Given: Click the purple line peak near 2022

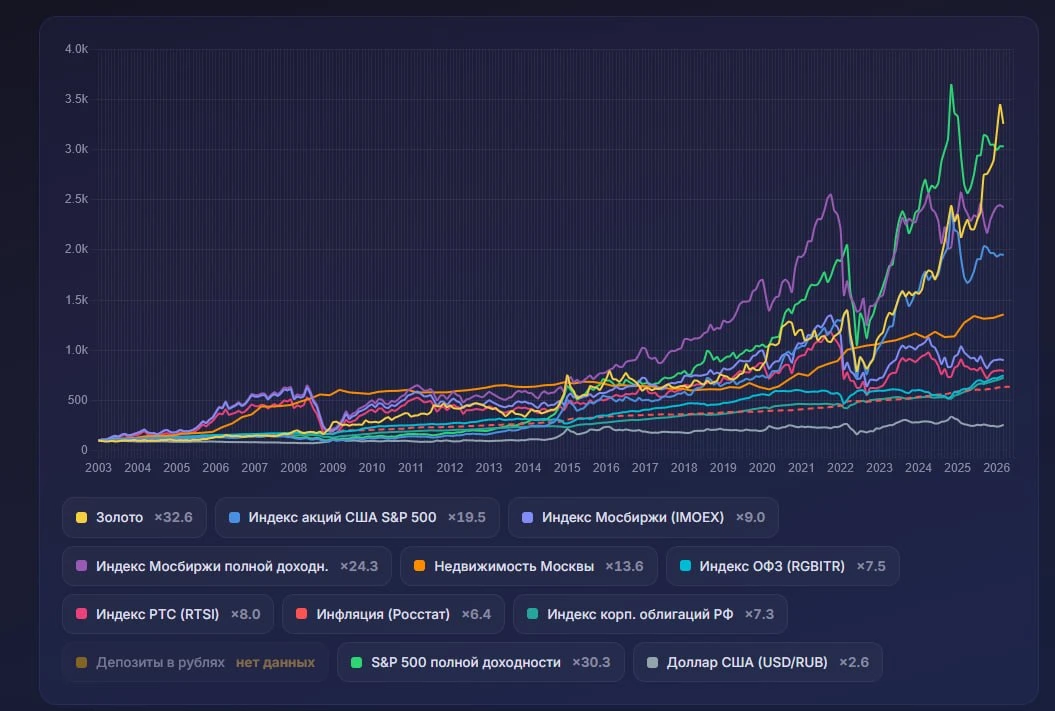Looking at the screenshot, I should pyautogui.click(x=830, y=196).
